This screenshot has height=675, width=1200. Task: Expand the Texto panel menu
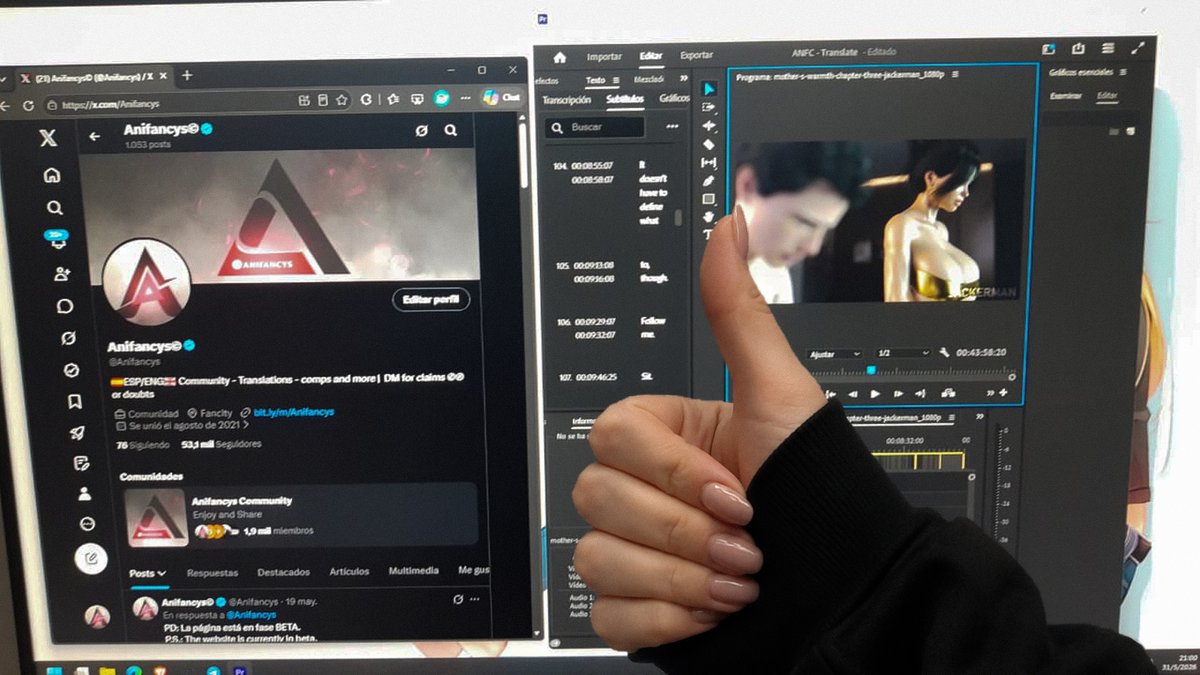click(x=616, y=80)
